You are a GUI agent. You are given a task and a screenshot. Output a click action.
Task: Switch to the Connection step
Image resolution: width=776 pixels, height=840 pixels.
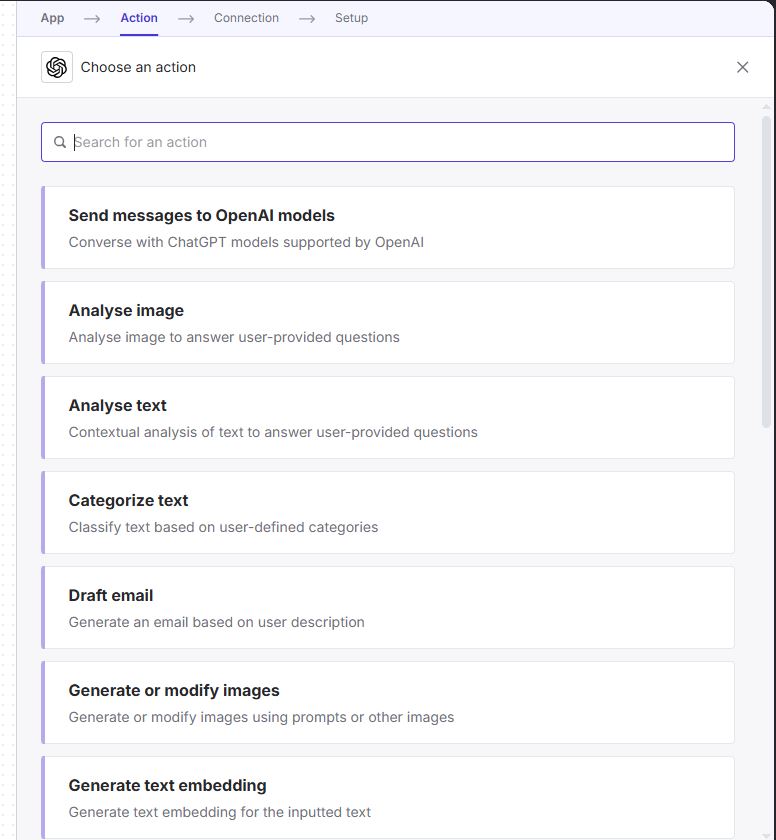[x=246, y=18]
